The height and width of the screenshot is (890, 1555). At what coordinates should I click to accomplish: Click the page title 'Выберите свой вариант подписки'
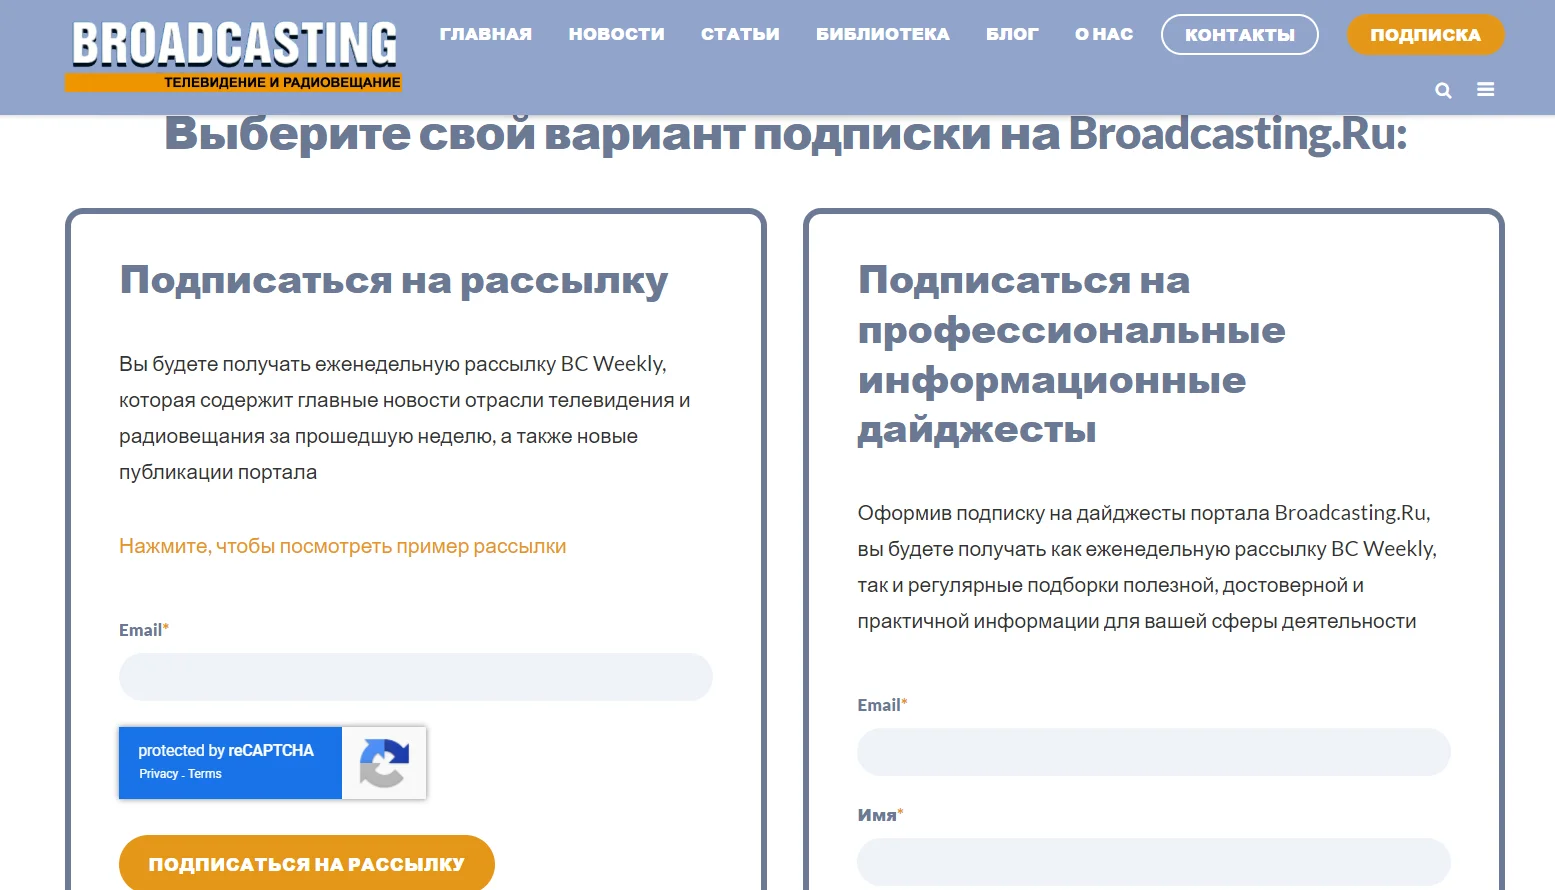786,134
